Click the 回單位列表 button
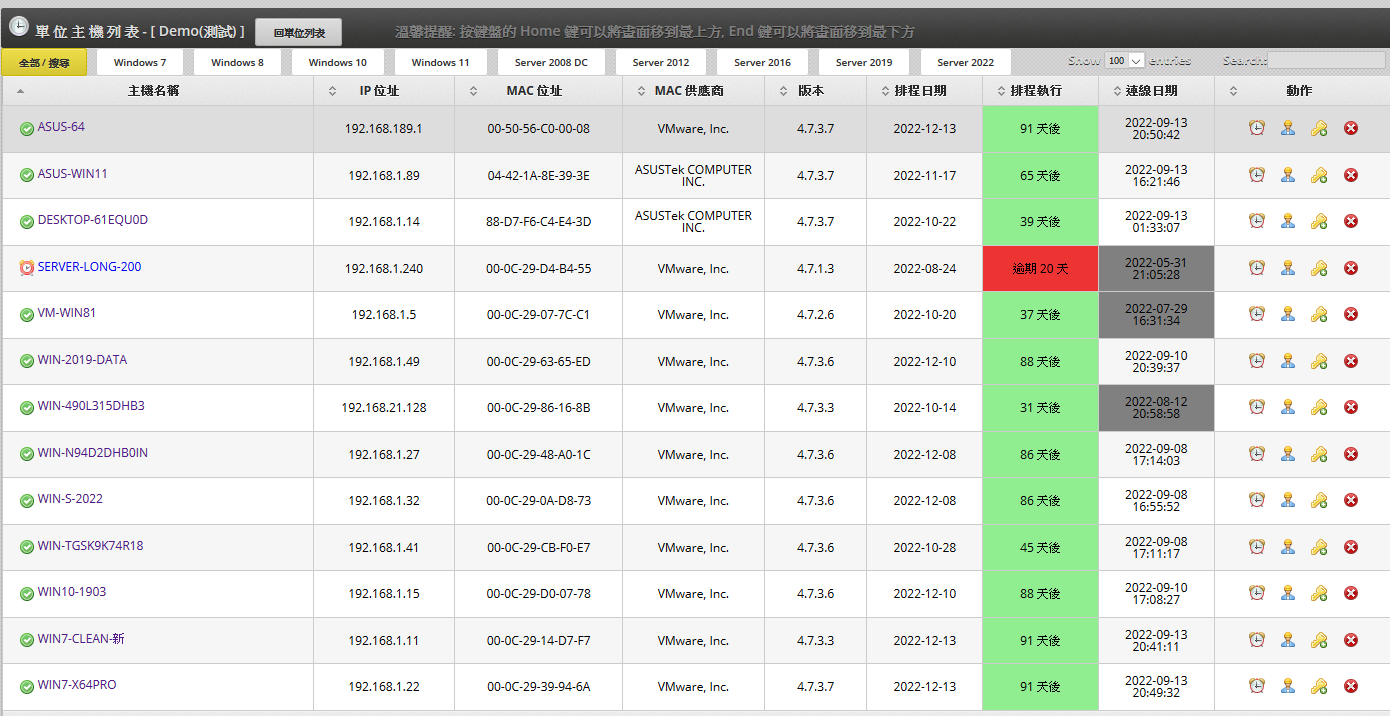Screen dimensions: 1390x716 pyautogui.click(x=298, y=33)
